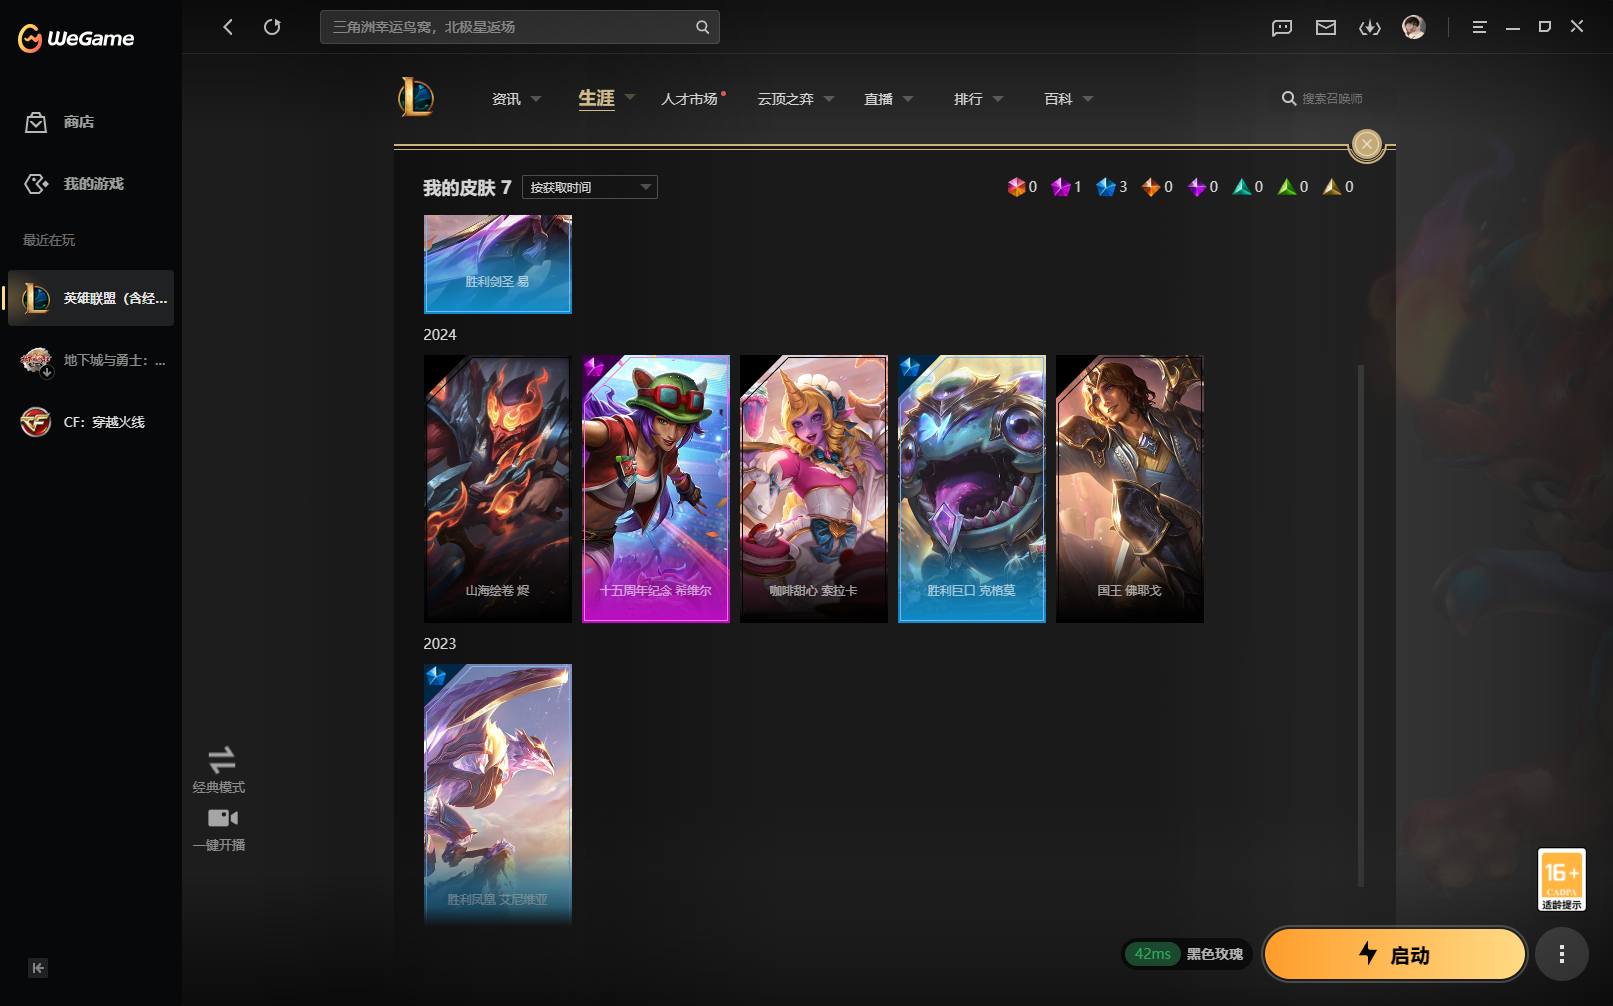Open the 直播 live tab

coord(878,99)
